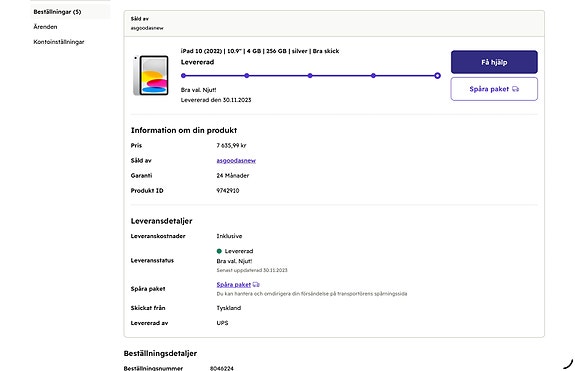Click the Spåra paket outlined button
Viewport: 575px width, 371px height.
(494, 89)
